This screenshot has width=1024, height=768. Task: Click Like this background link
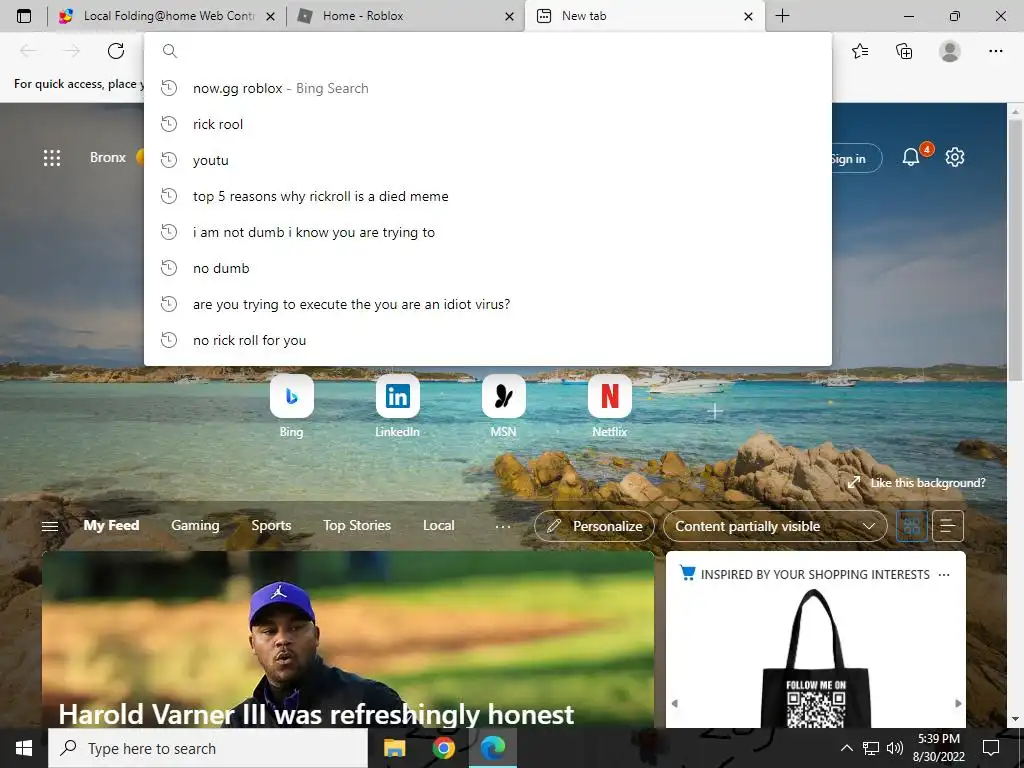[x=917, y=483]
